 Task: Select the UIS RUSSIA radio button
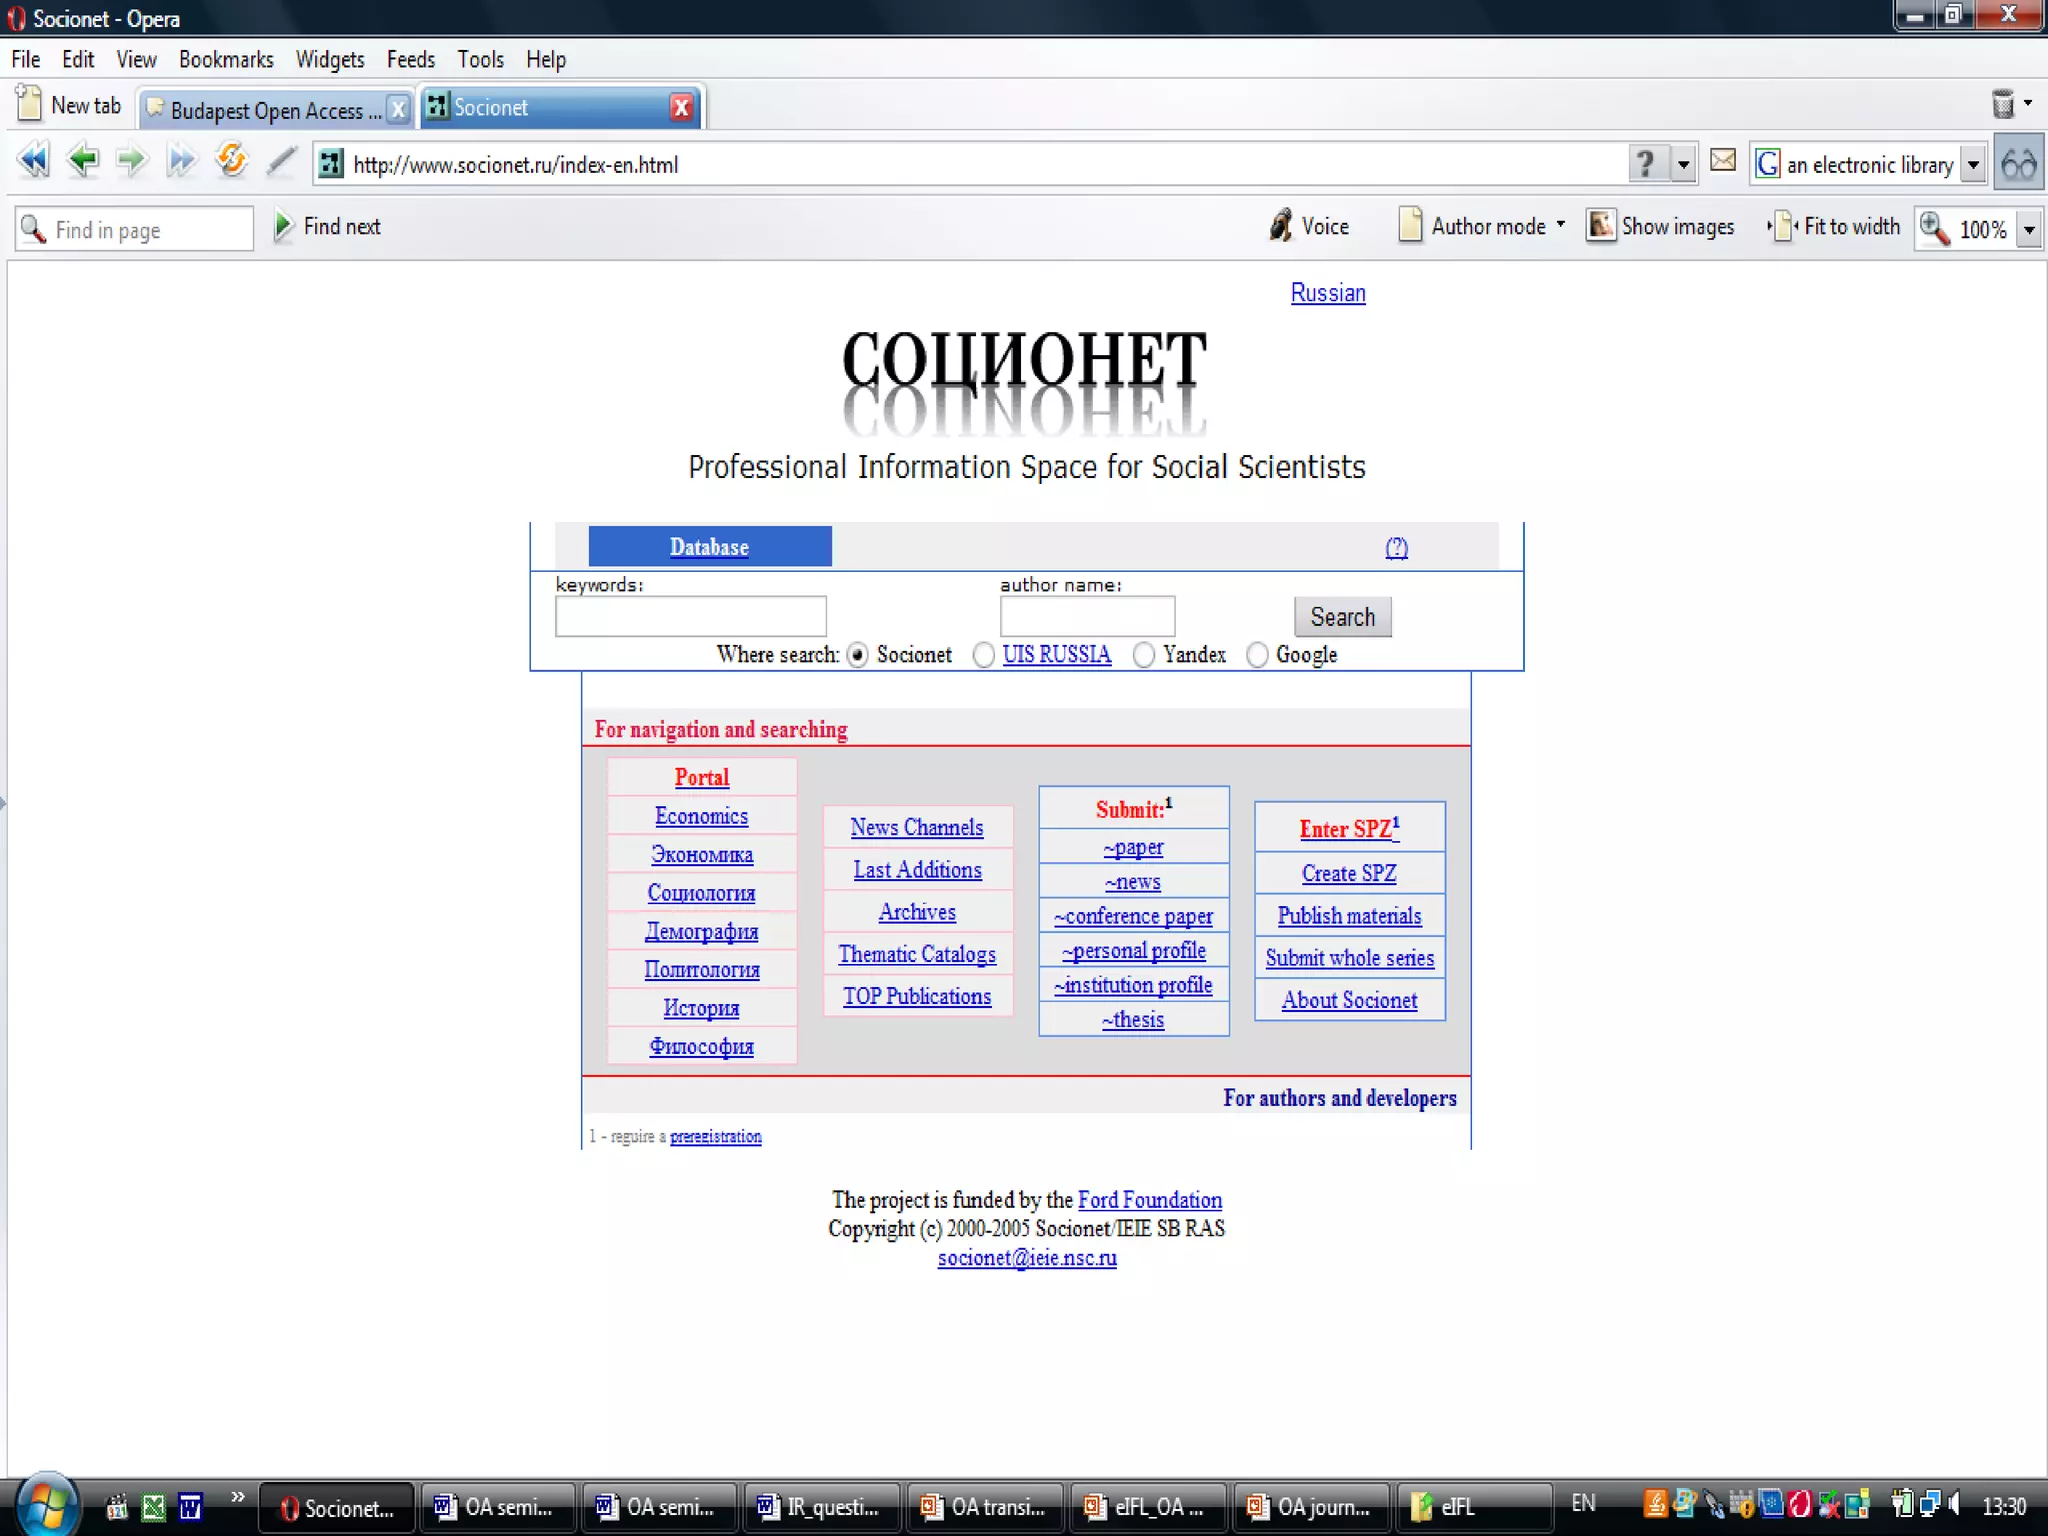click(x=984, y=655)
